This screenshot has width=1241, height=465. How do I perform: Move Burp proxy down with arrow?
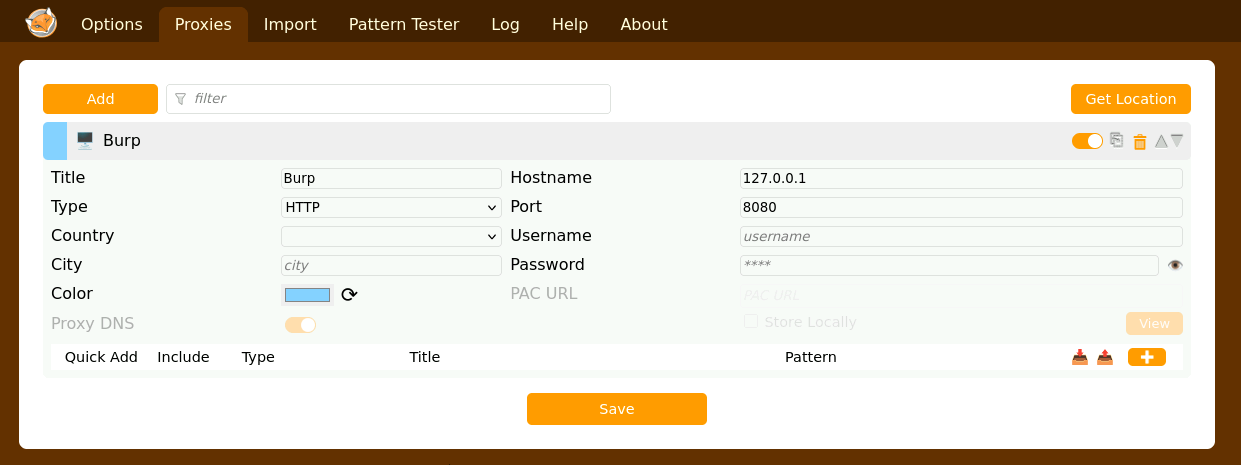coord(1177,141)
